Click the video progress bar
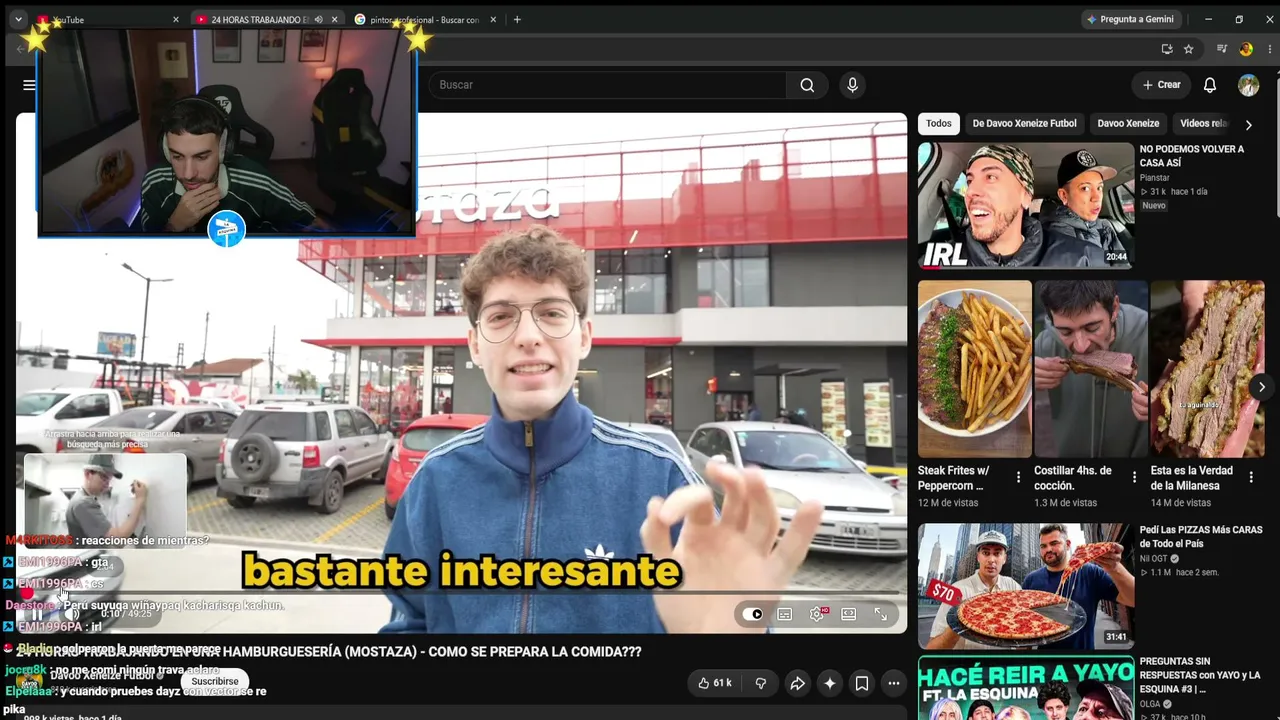Image resolution: width=1280 pixels, height=720 pixels. (x=461, y=594)
